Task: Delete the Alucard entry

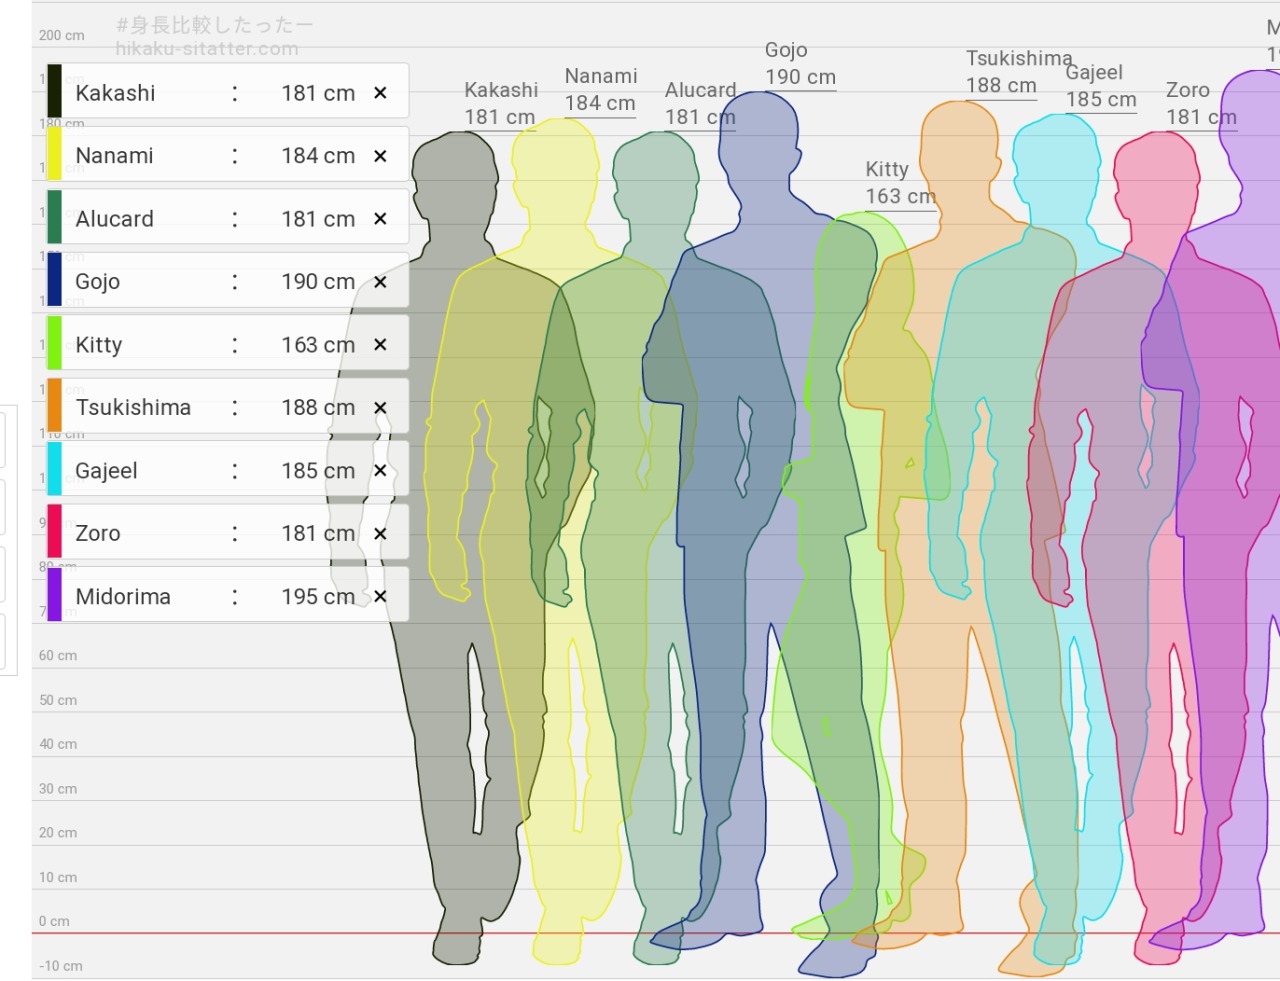Action: [x=380, y=219]
